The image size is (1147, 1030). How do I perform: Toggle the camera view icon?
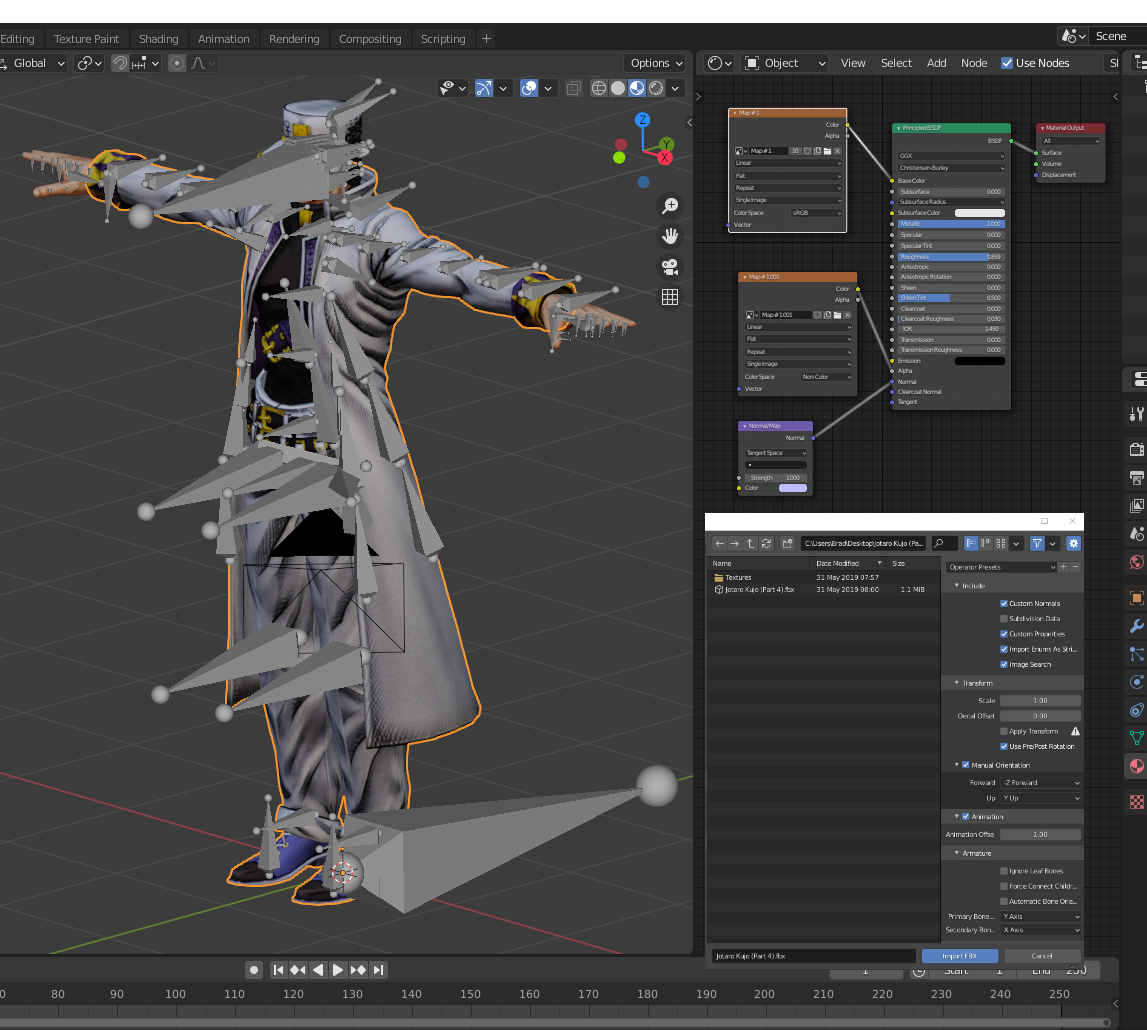[670, 267]
